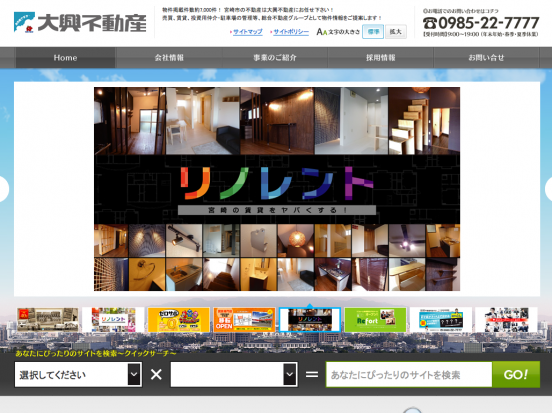Set text size to 標準
Viewport: 552px width, 413px height.
(x=373, y=32)
